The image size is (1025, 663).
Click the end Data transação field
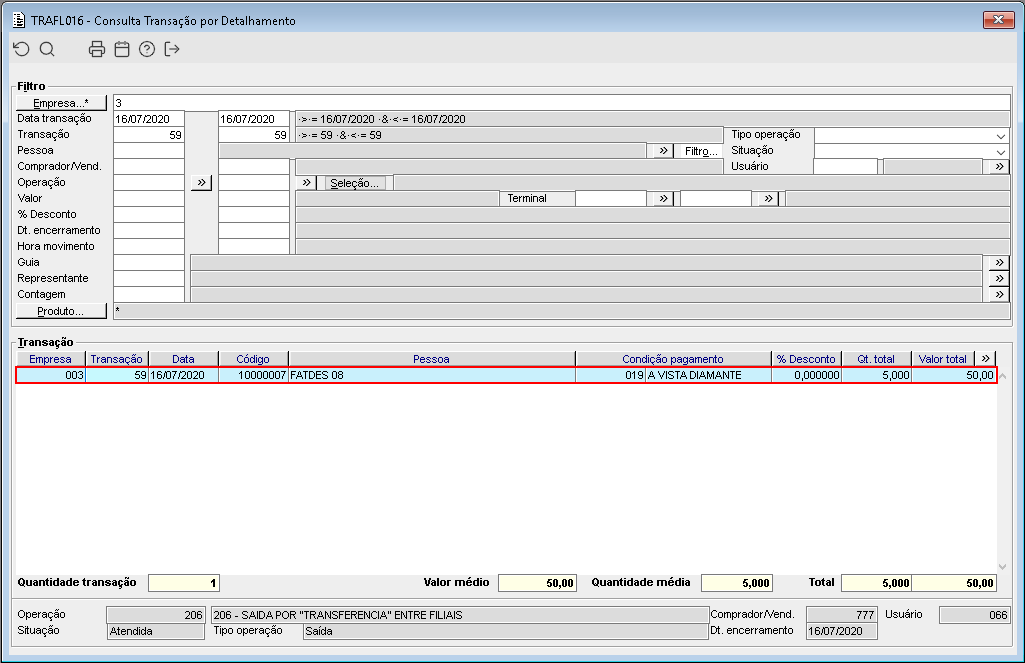pos(254,119)
